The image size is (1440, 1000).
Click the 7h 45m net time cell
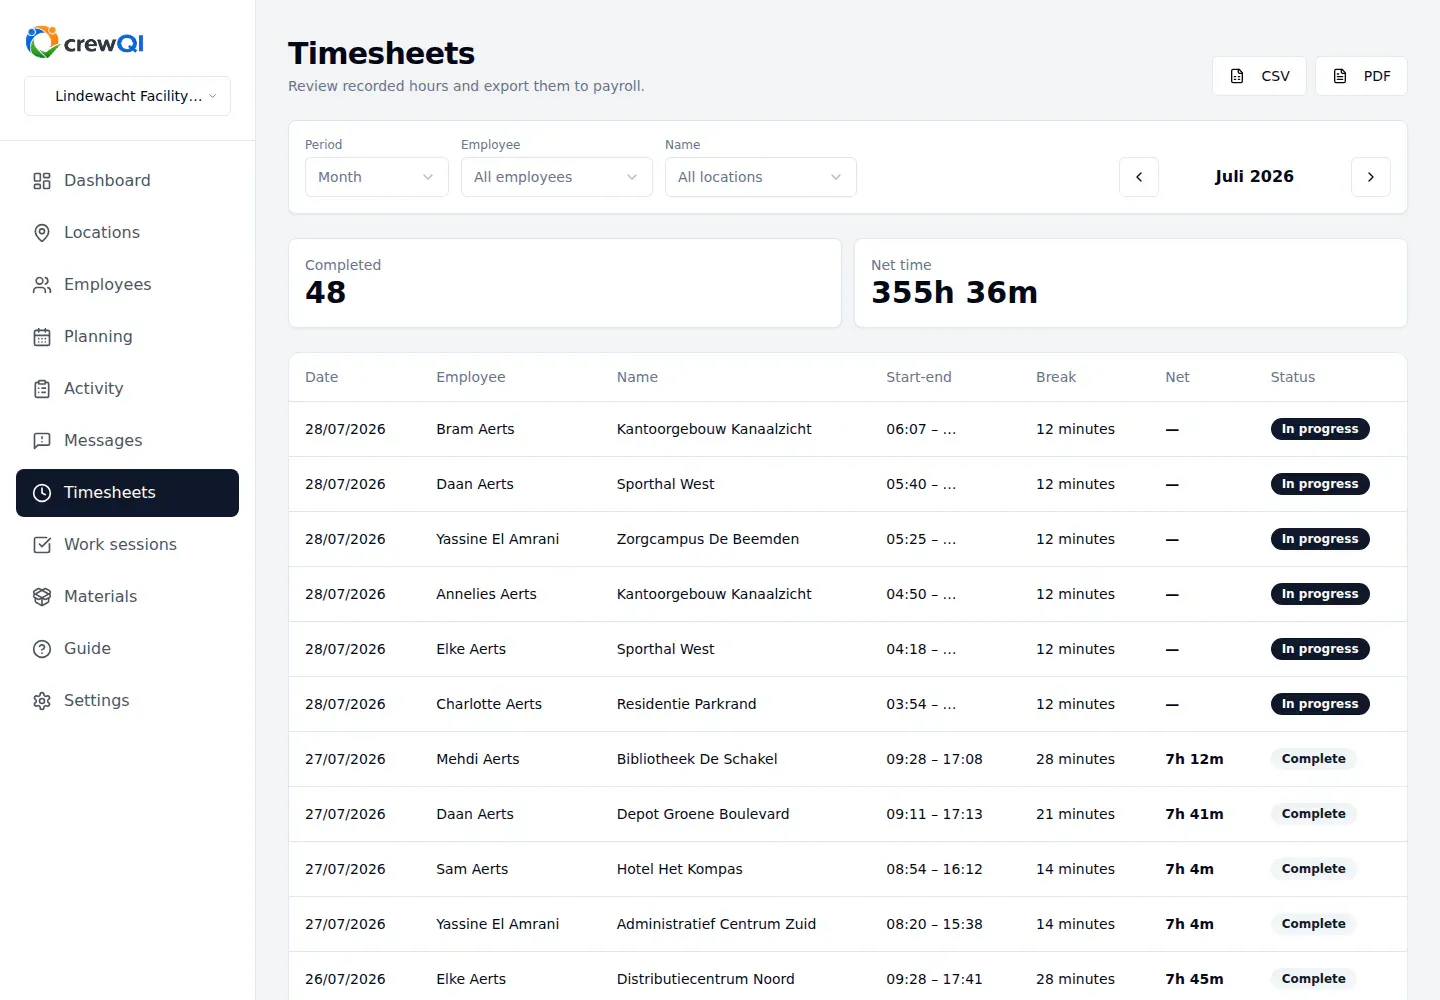(1194, 979)
